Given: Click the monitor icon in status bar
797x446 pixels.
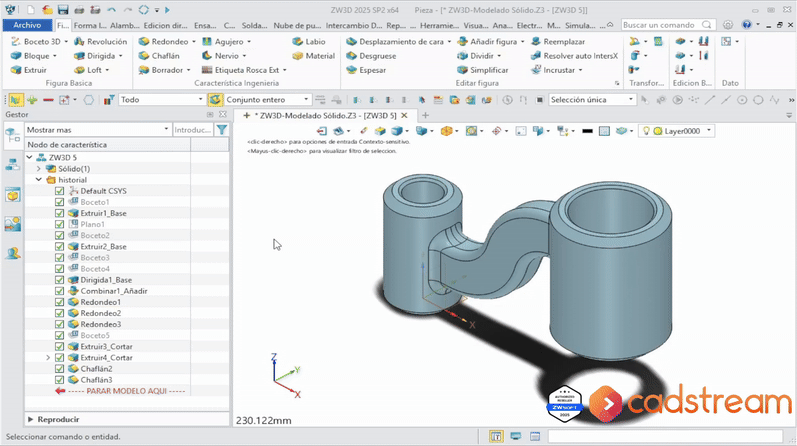Looking at the screenshot, I should click(515, 436).
